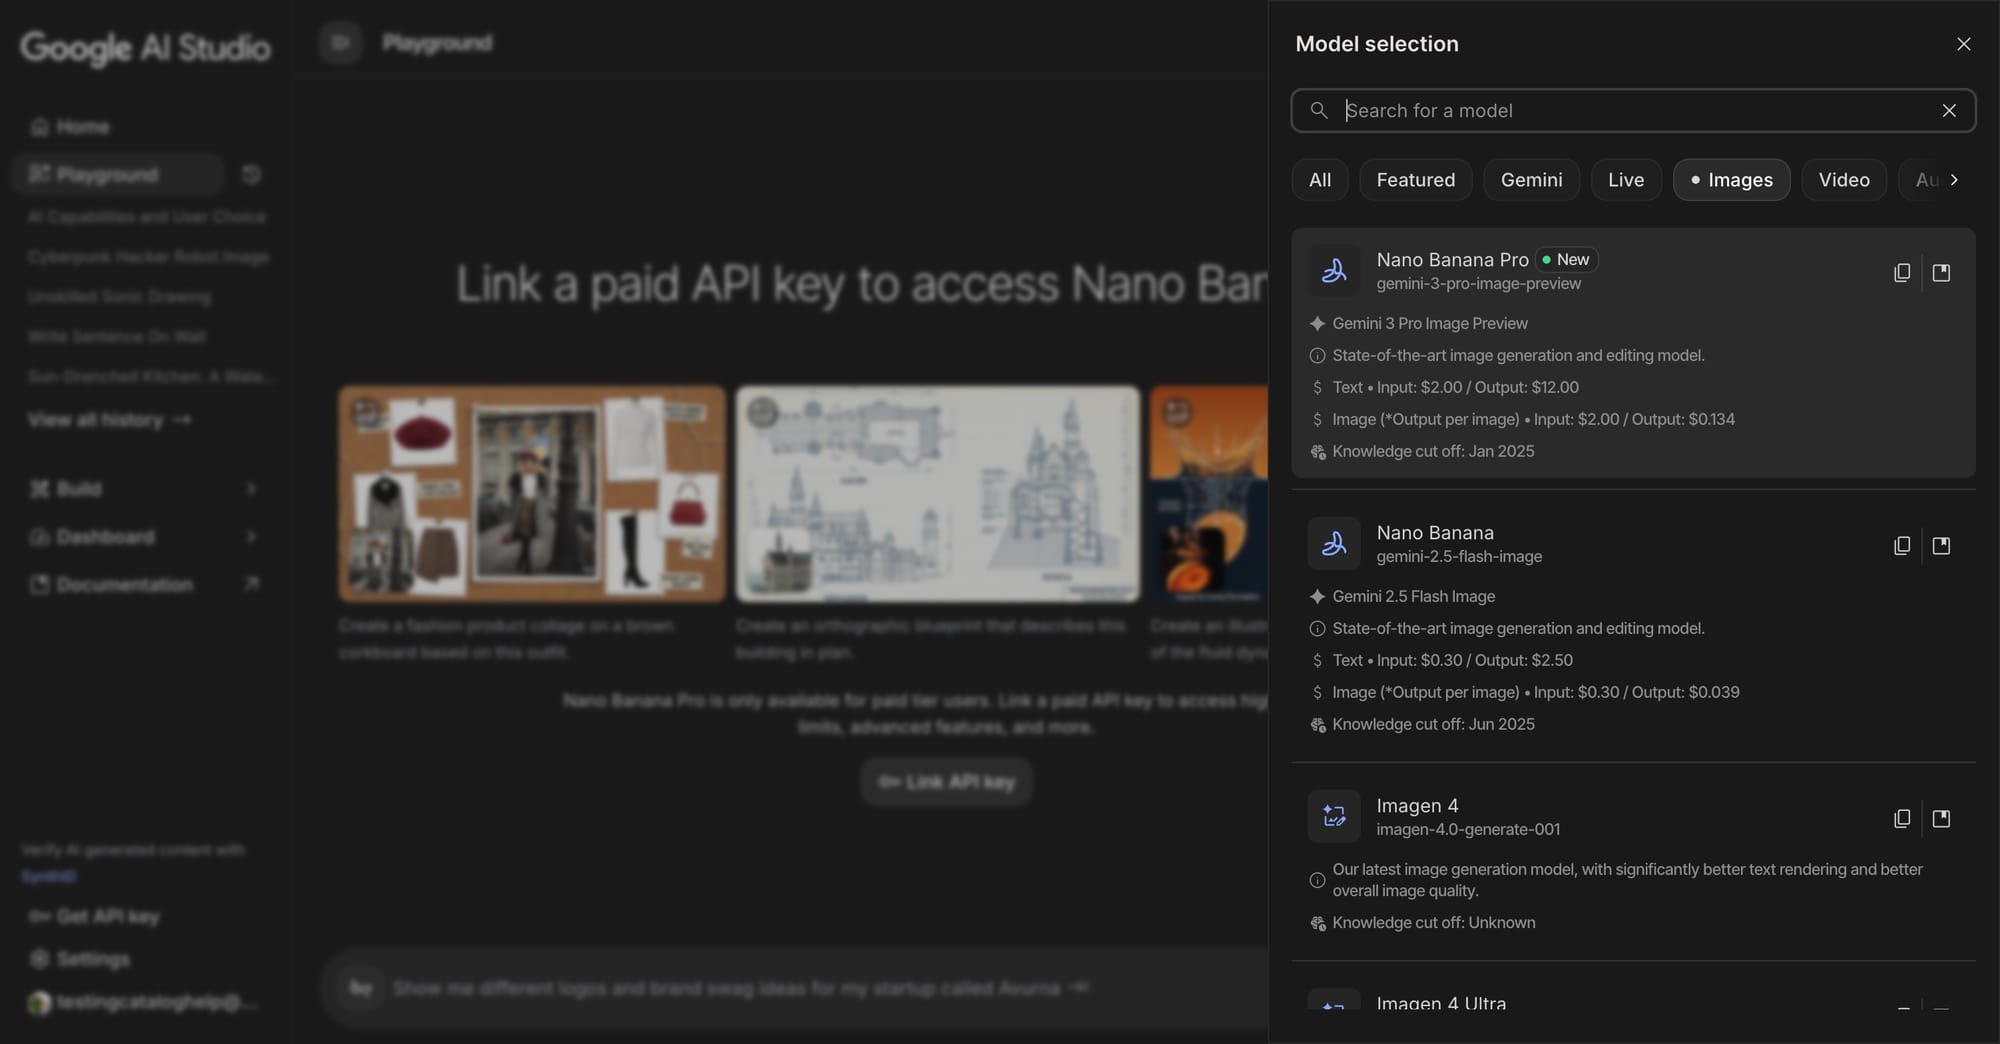Switch on the Video model filter
The height and width of the screenshot is (1044, 2000).
[1844, 179]
